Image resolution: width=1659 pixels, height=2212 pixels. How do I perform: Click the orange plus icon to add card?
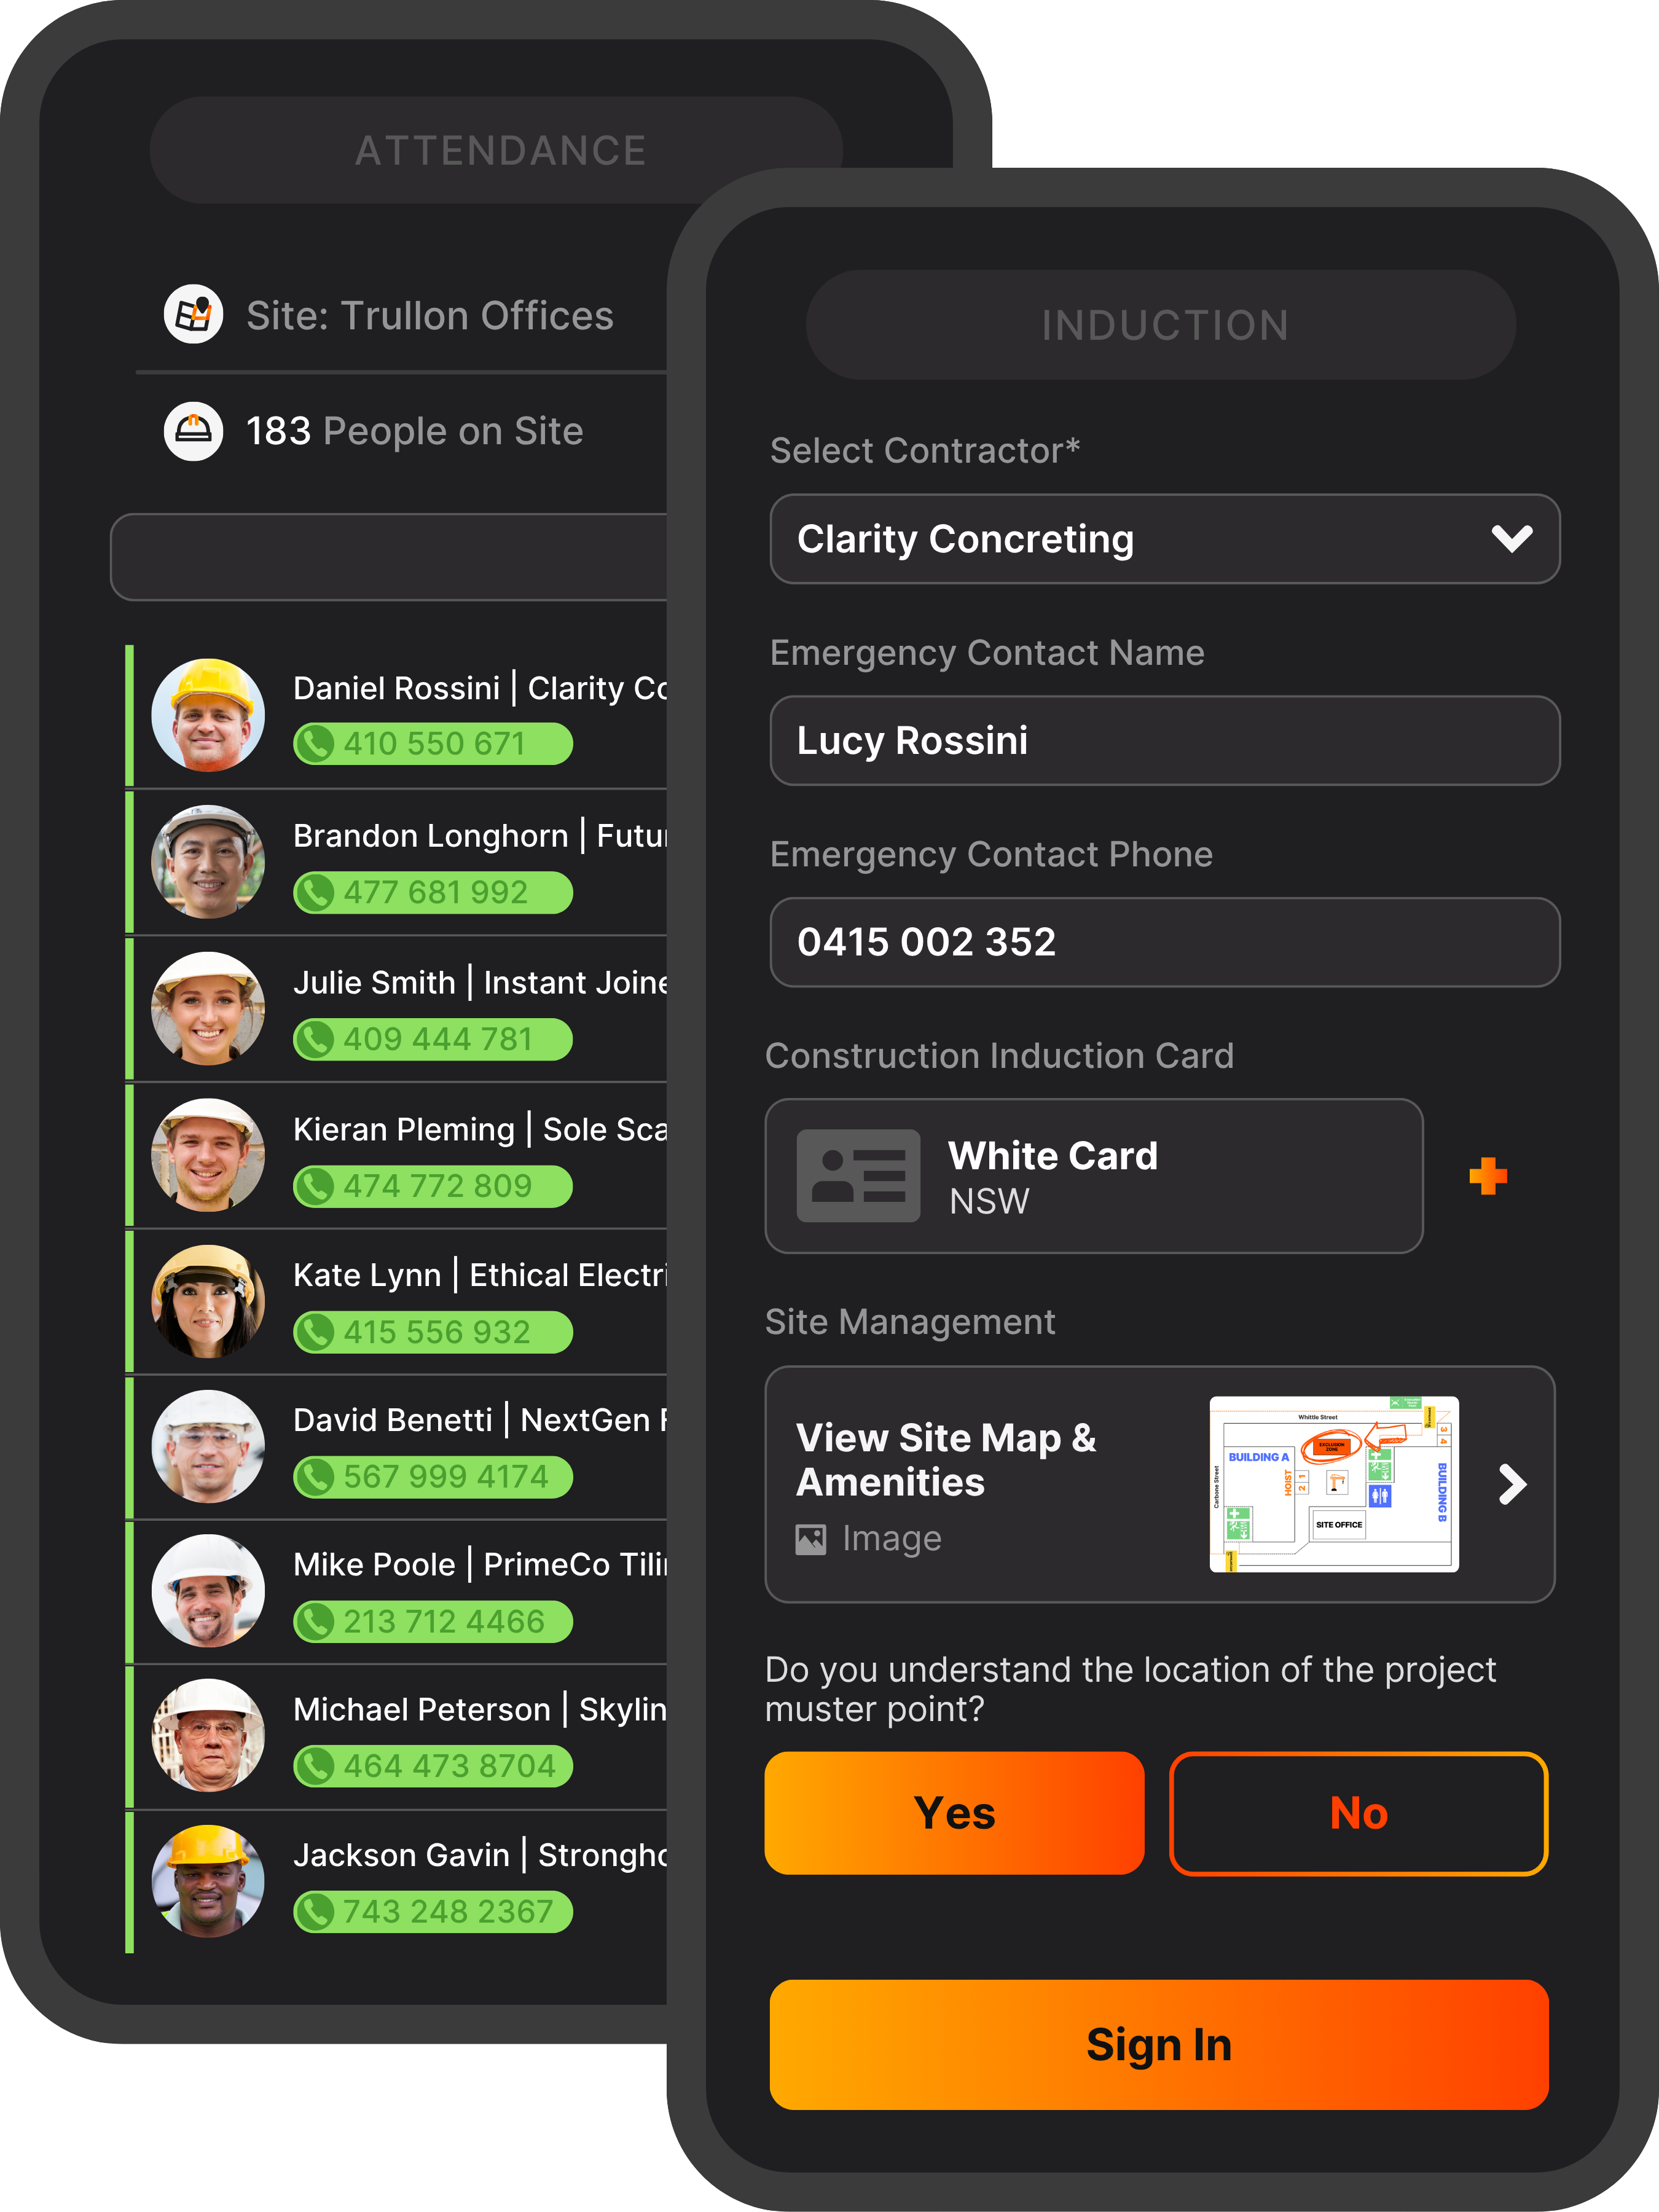(x=1488, y=1176)
